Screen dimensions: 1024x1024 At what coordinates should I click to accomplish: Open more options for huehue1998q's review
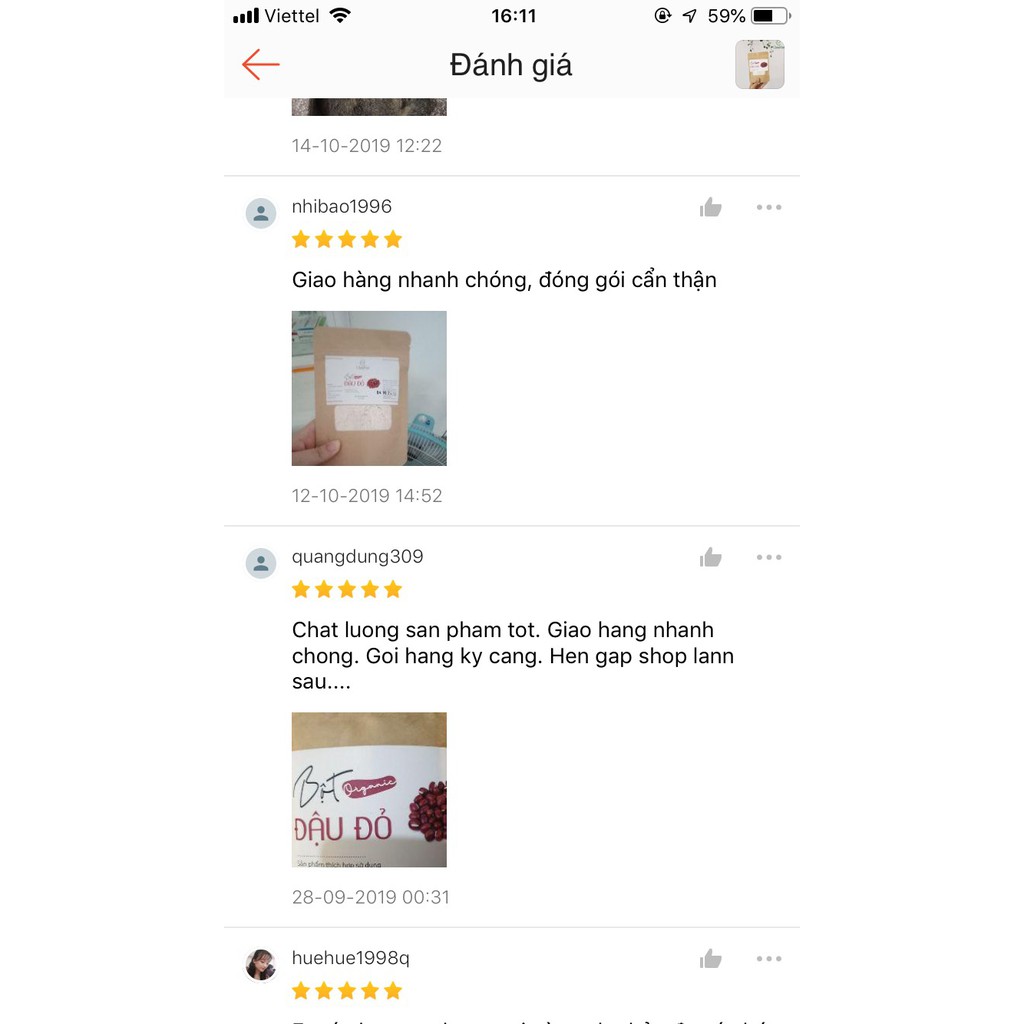769,959
